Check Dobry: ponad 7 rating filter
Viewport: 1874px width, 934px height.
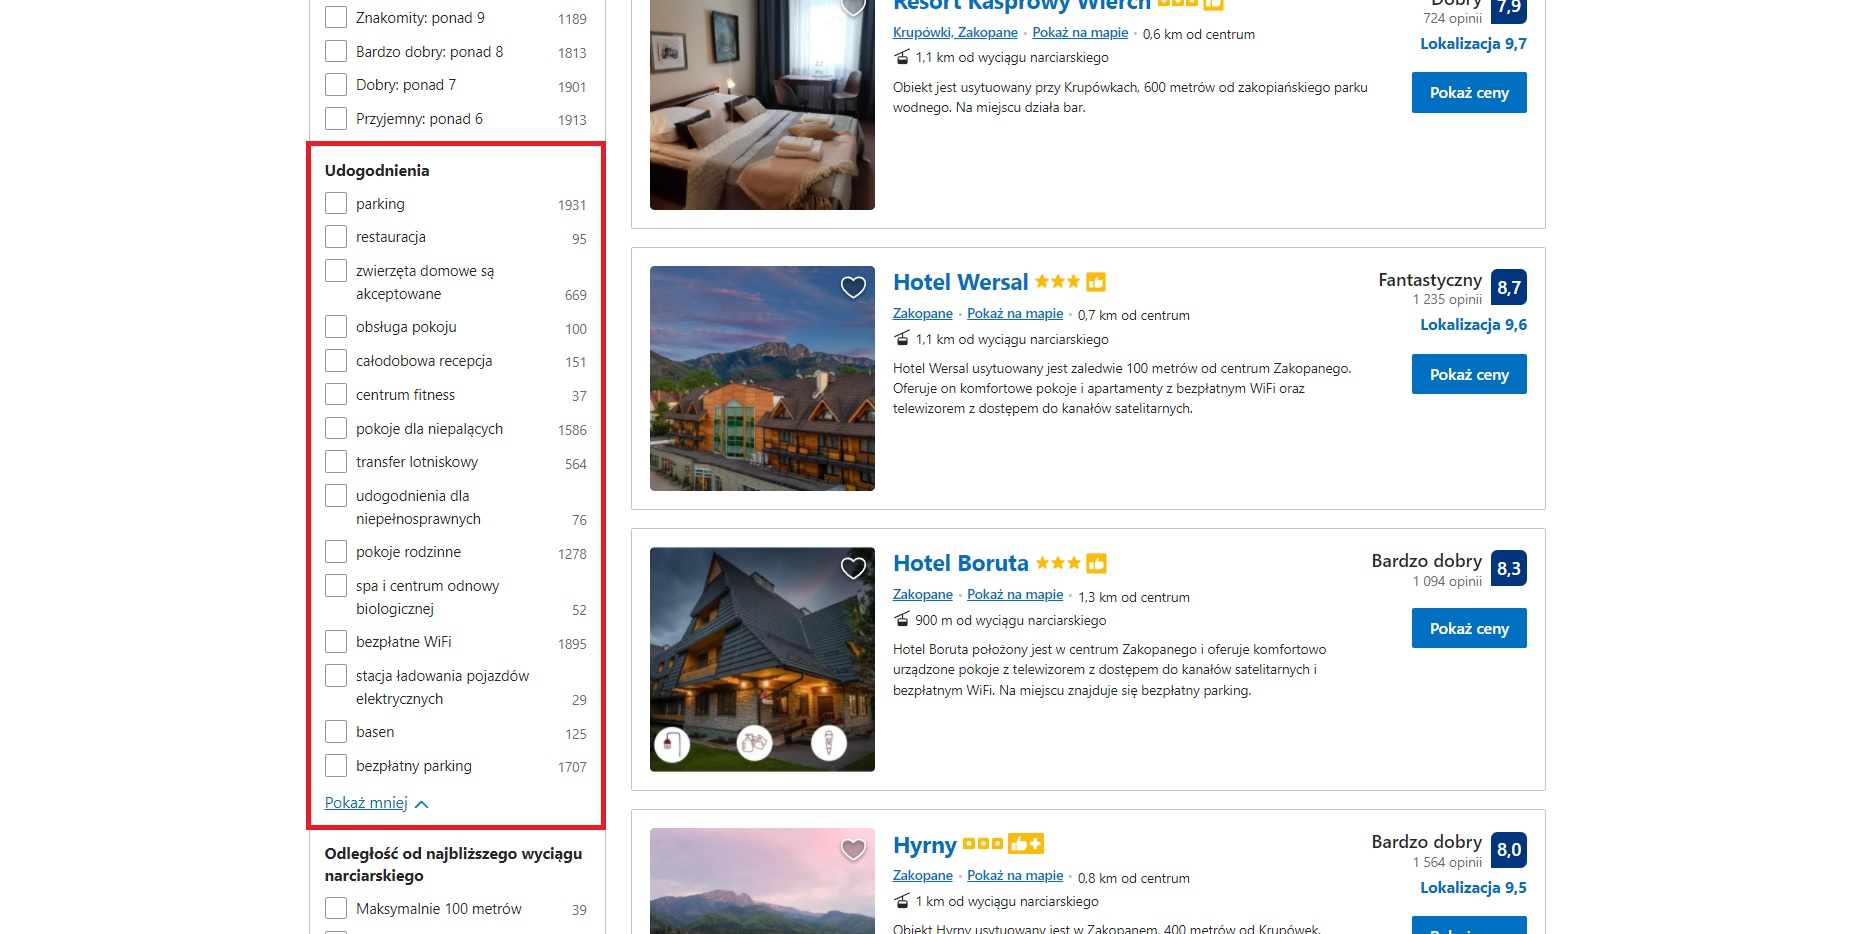click(336, 85)
